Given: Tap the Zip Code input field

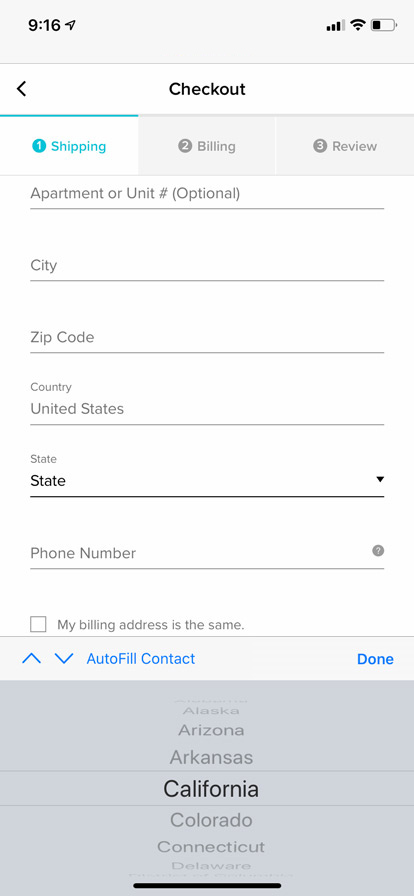Looking at the screenshot, I should tap(207, 338).
